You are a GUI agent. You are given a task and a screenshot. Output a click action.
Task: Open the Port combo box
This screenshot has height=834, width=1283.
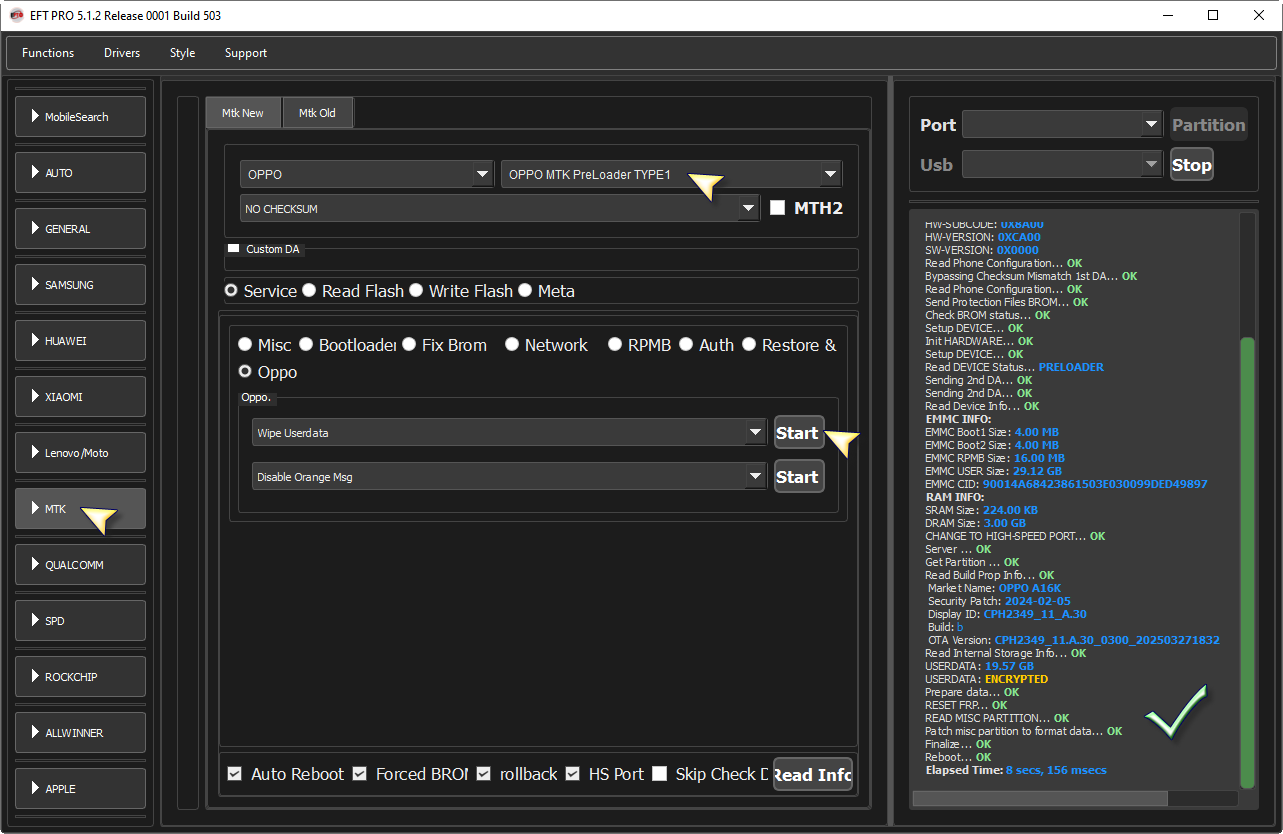coord(1061,124)
